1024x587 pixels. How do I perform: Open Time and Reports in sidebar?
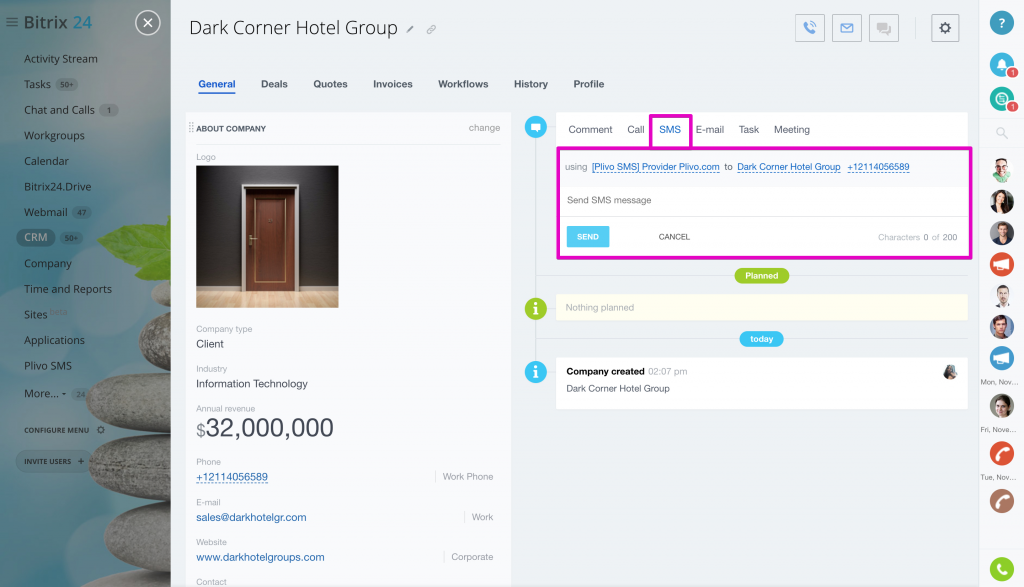coord(68,289)
